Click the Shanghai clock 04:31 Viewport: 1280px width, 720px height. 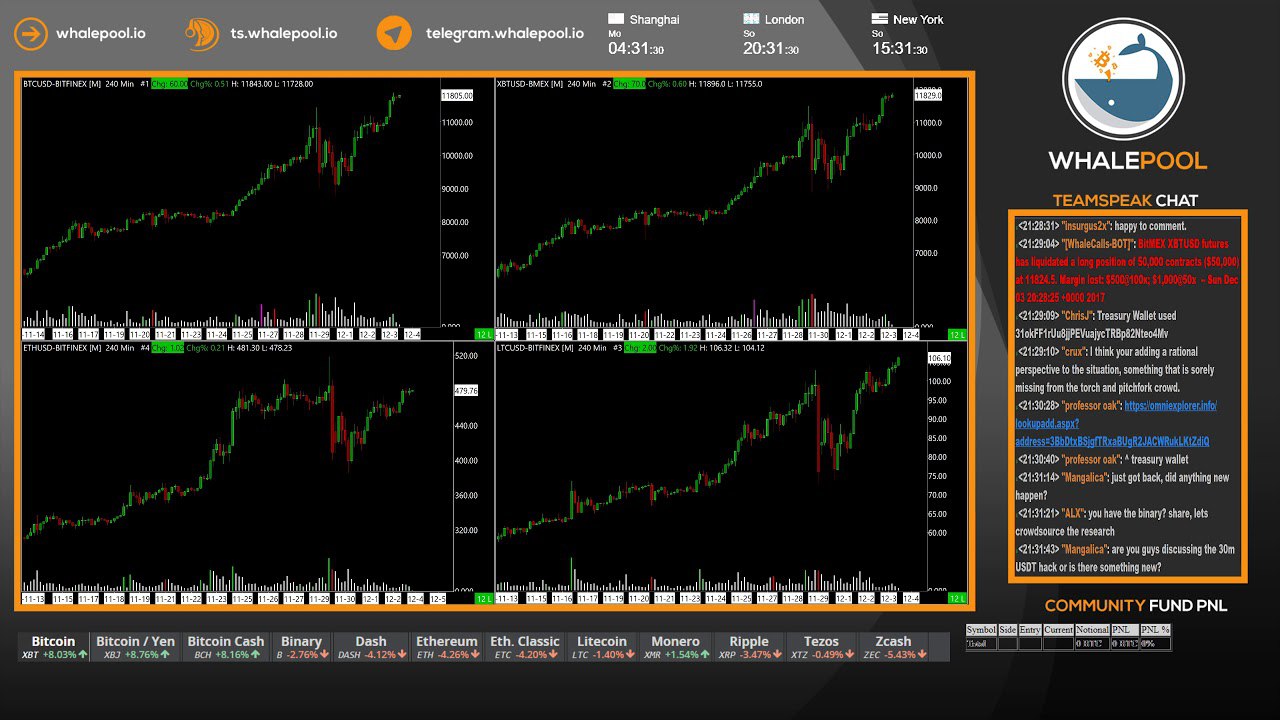point(635,48)
